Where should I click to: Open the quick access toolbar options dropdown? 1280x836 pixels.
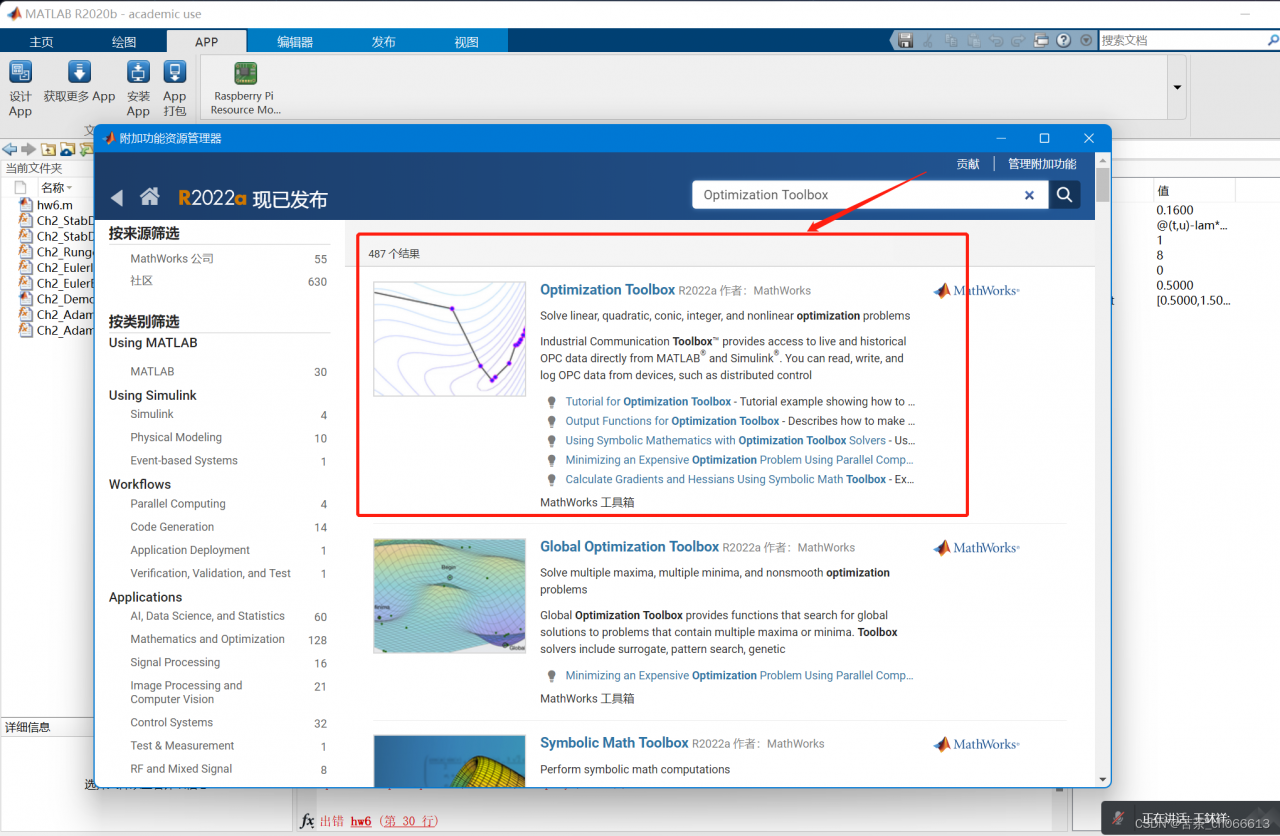1086,40
